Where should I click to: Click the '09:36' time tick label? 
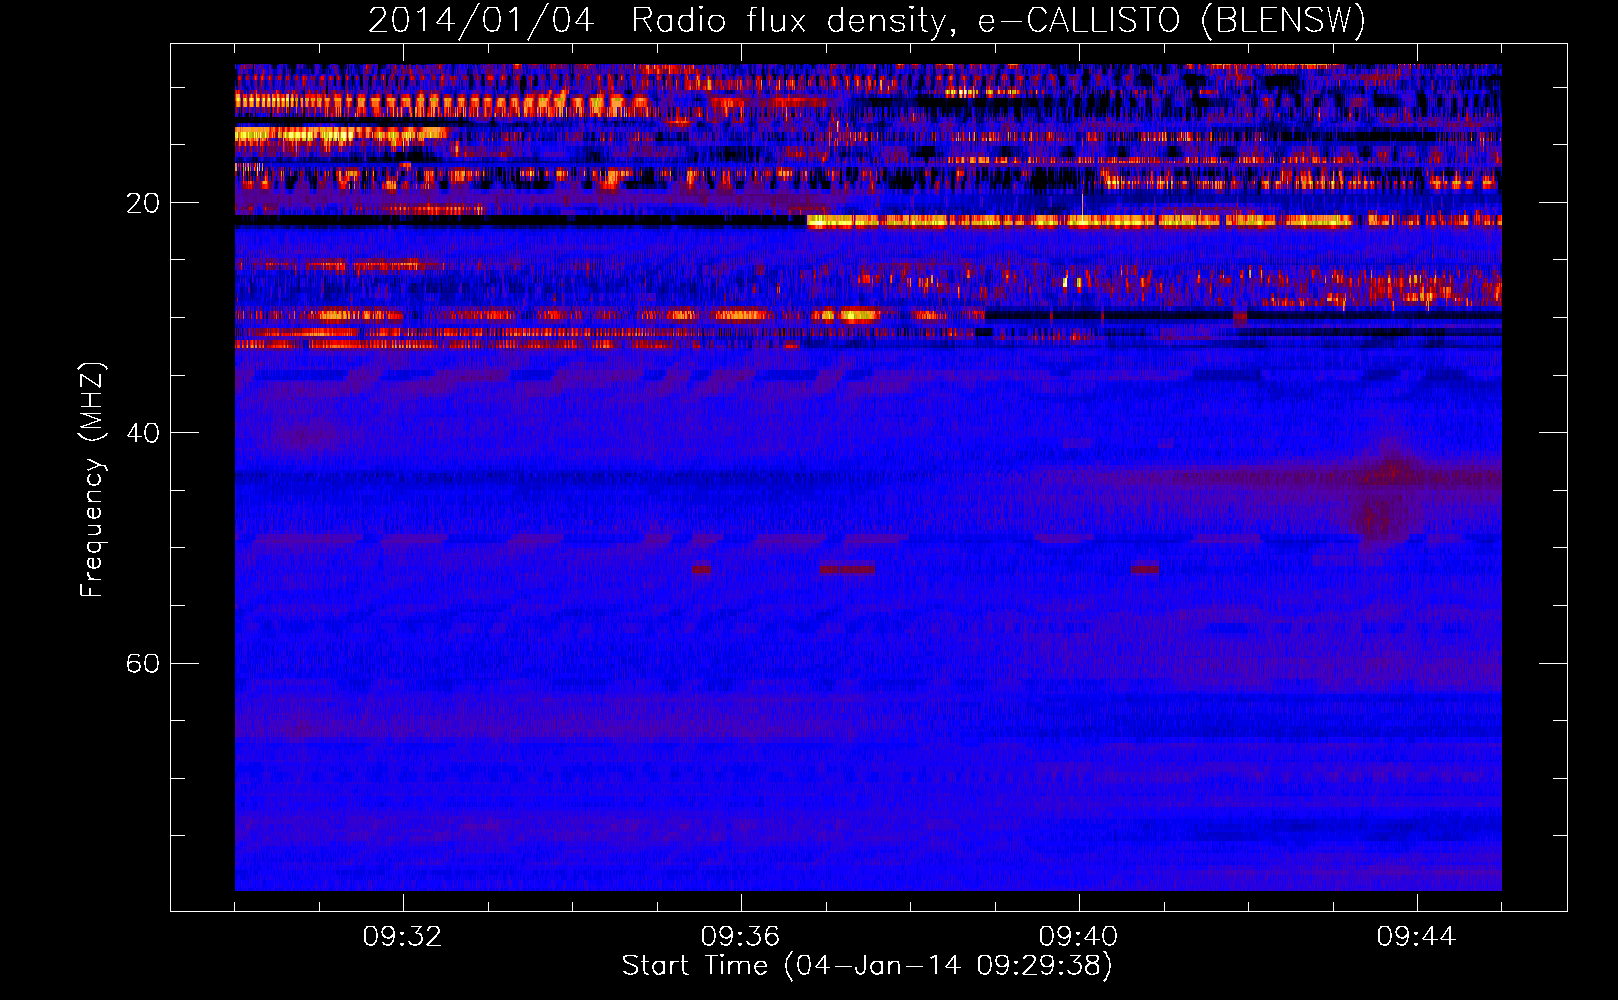point(741,937)
